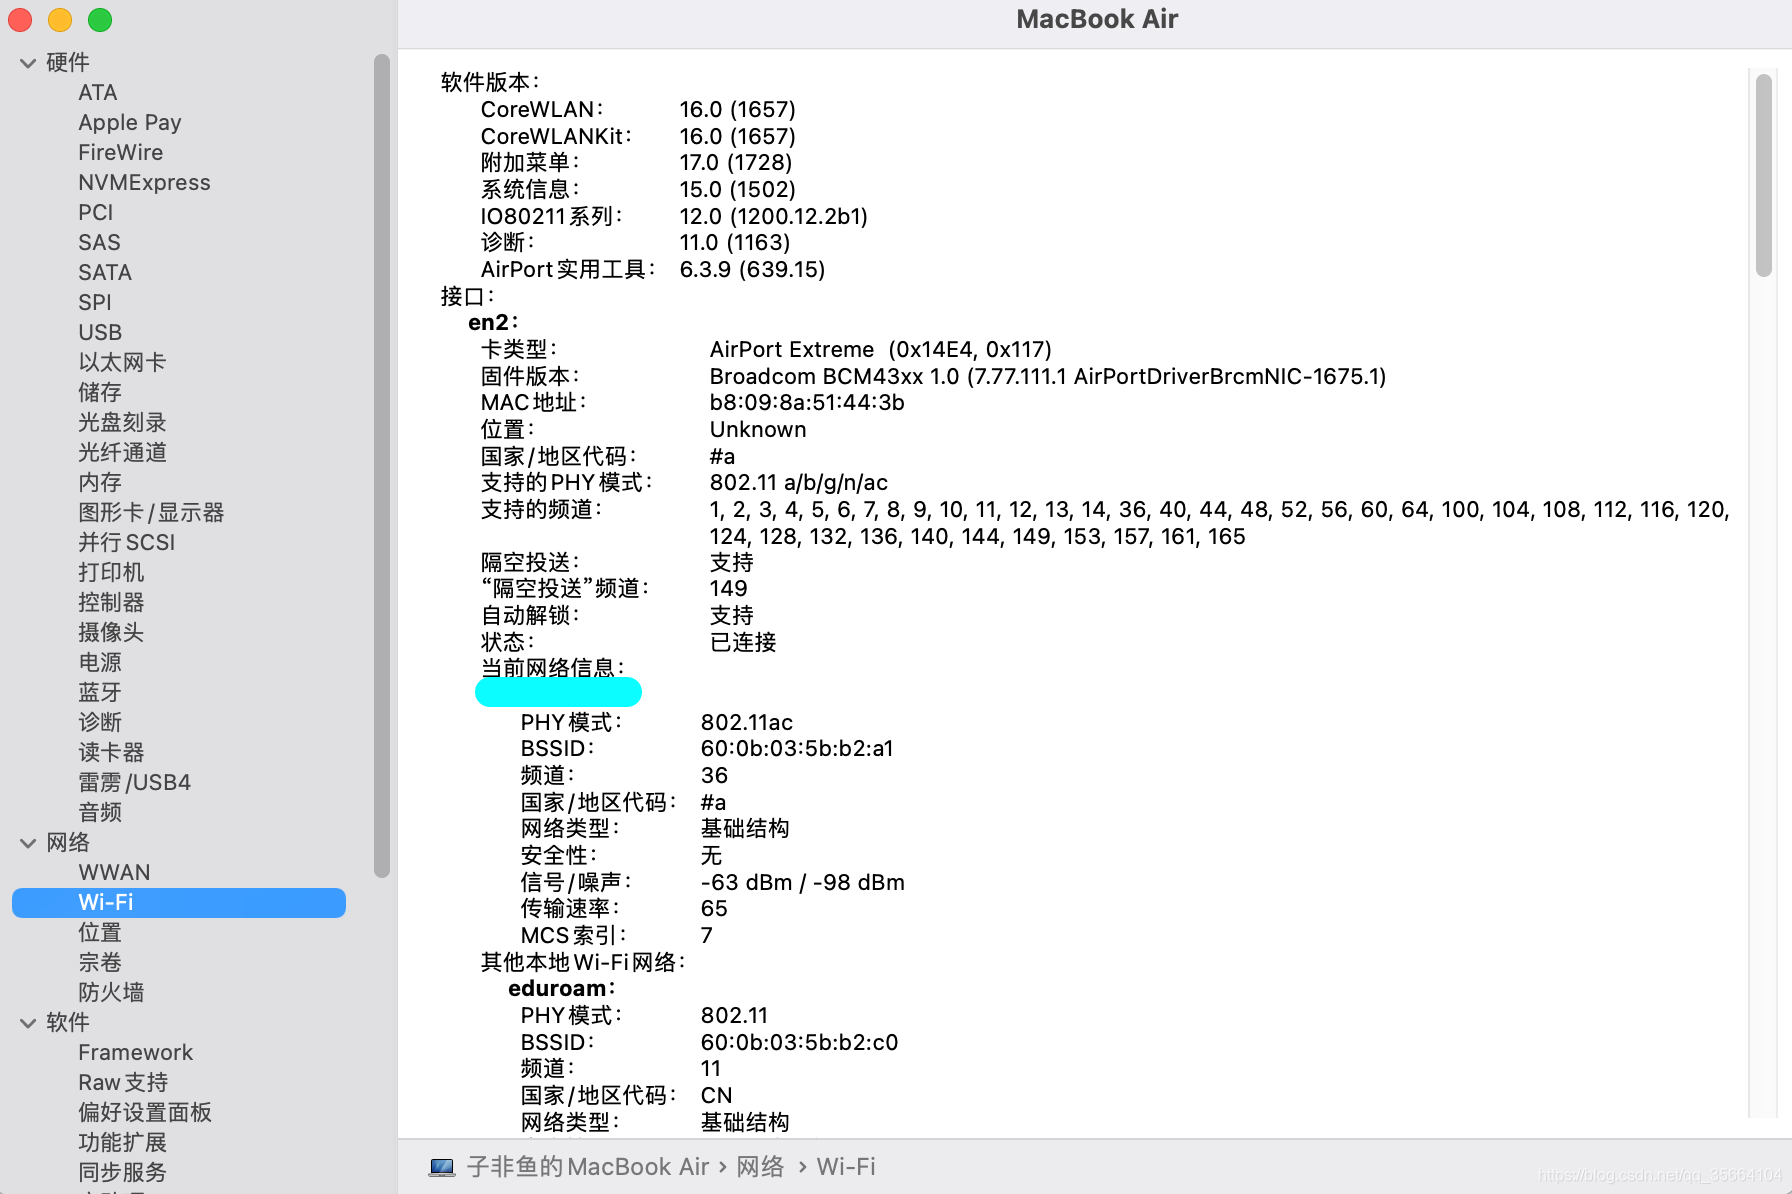The image size is (1792, 1194).
Task: Click the eduroam BSSID 60:0b:03:5b:b2:c0
Action: pyautogui.click(x=800, y=1043)
